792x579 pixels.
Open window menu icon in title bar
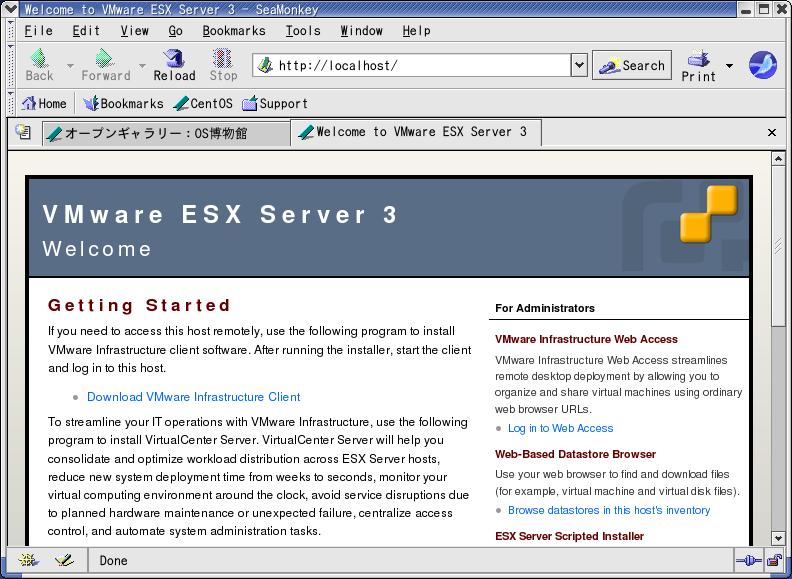coord(10,9)
